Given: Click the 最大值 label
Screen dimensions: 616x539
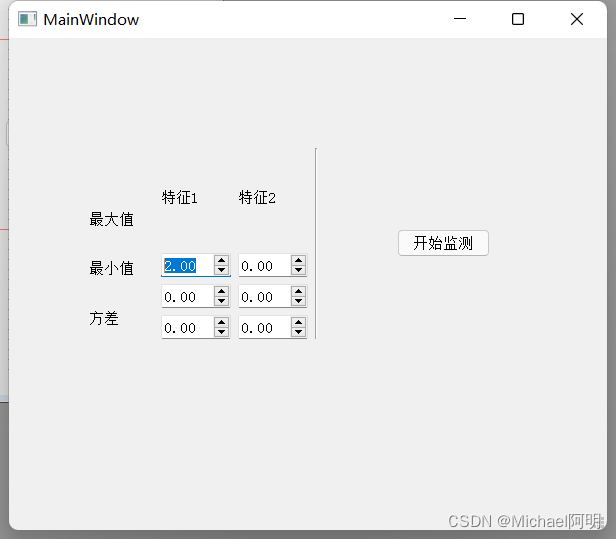Looking at the screenshot, I should click(112, 219).
